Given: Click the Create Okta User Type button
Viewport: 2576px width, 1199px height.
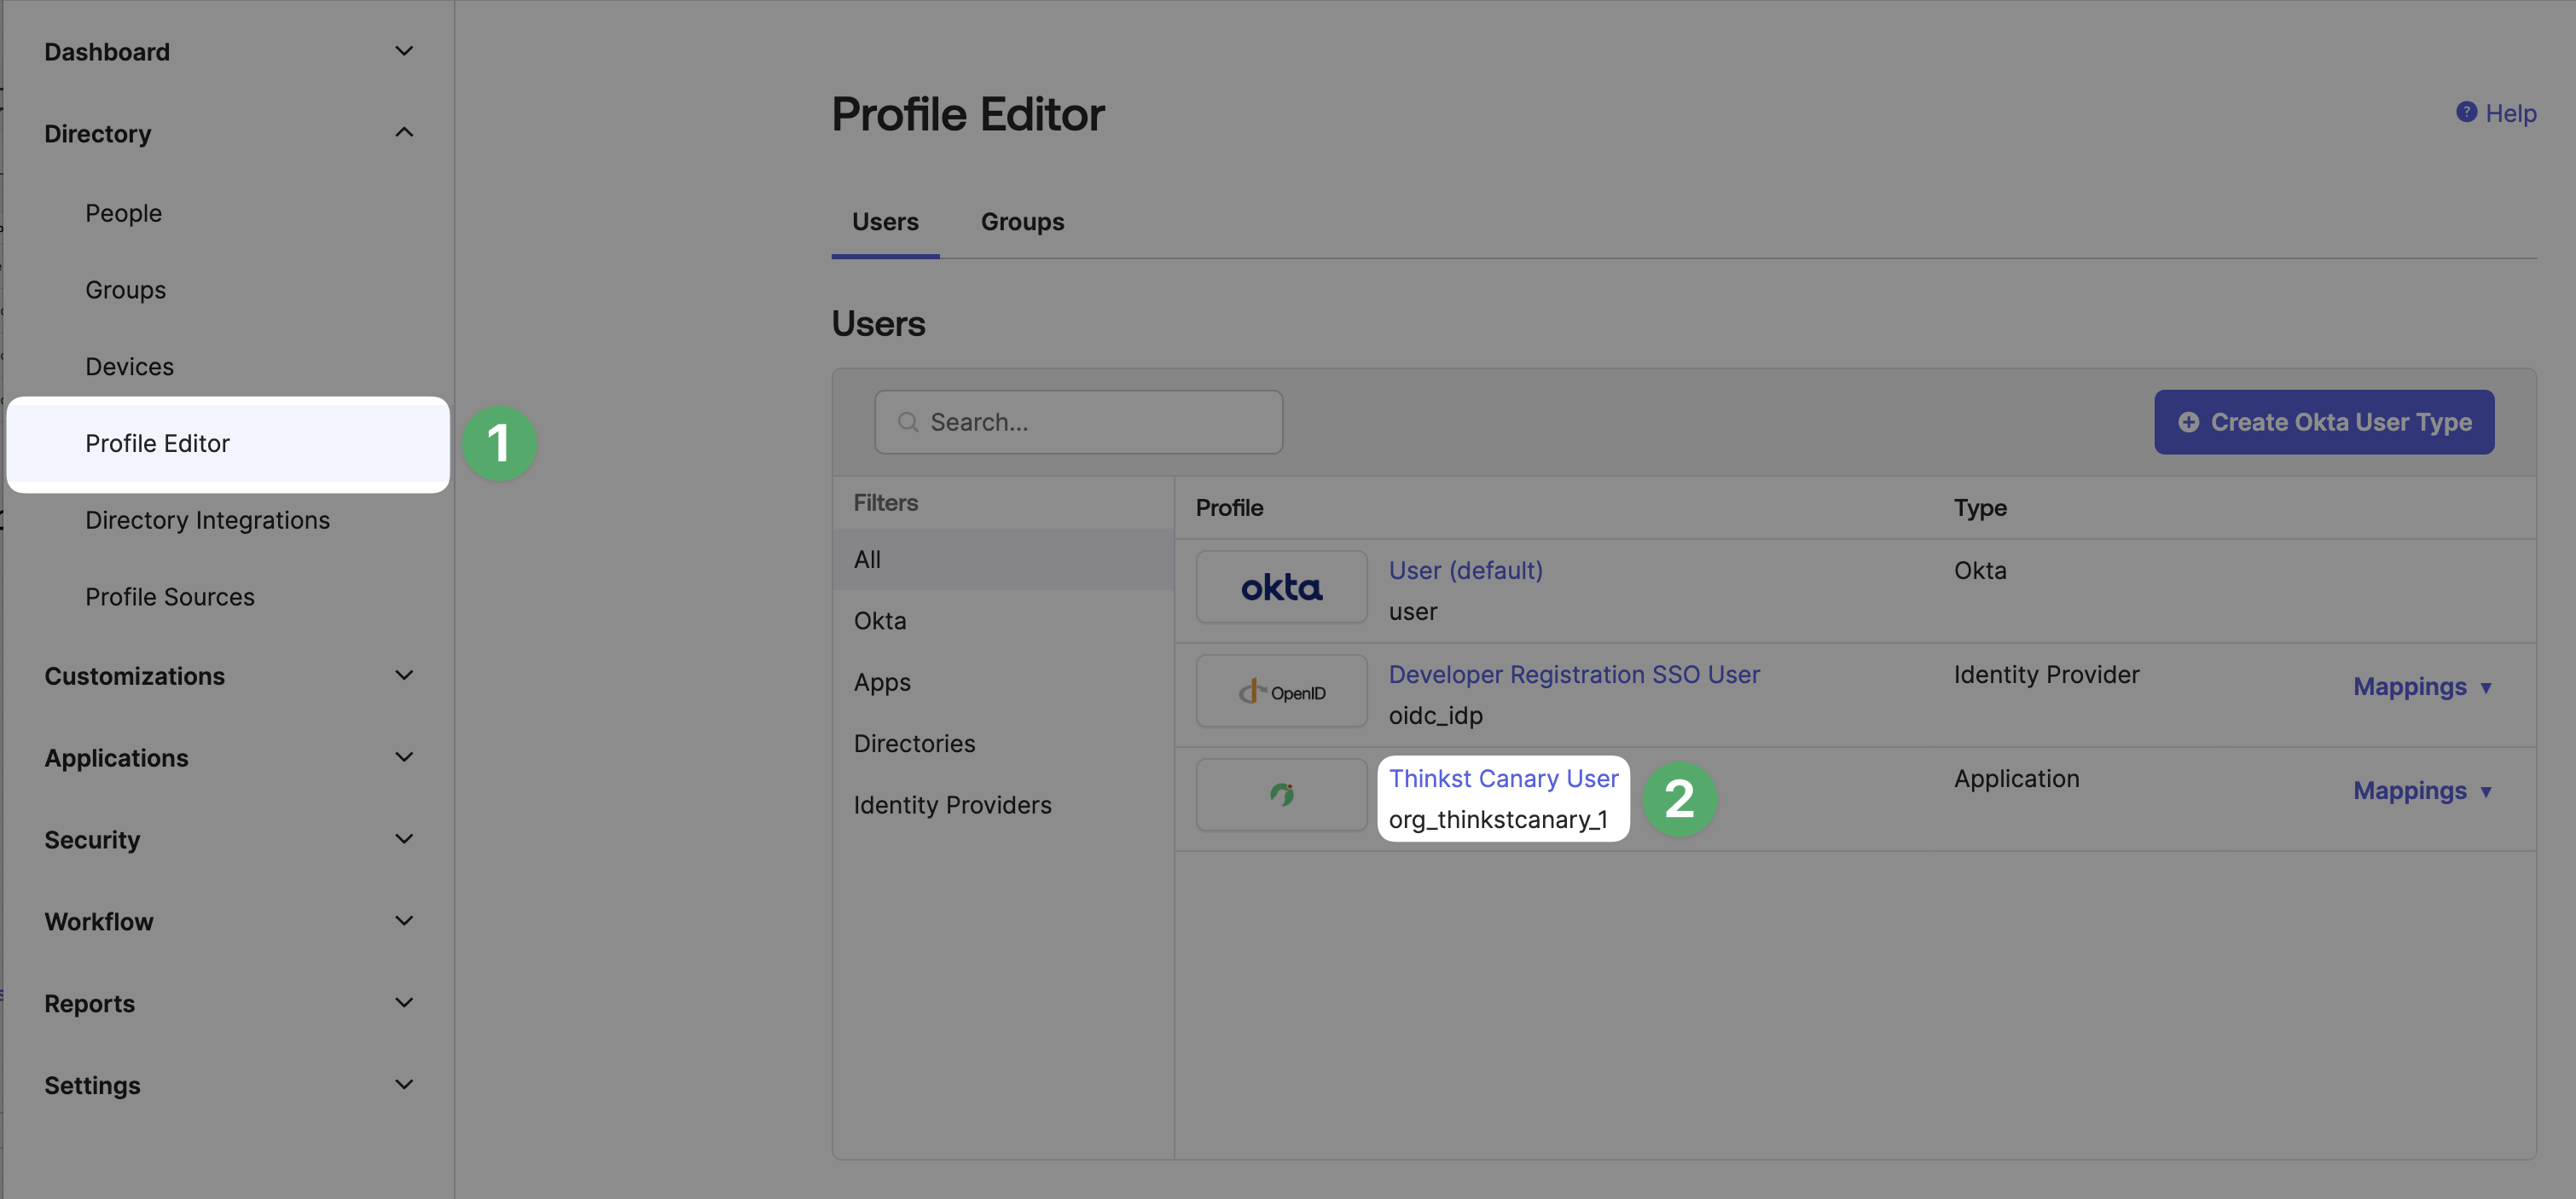Looking at the screenshot, I should (2324, 422).
